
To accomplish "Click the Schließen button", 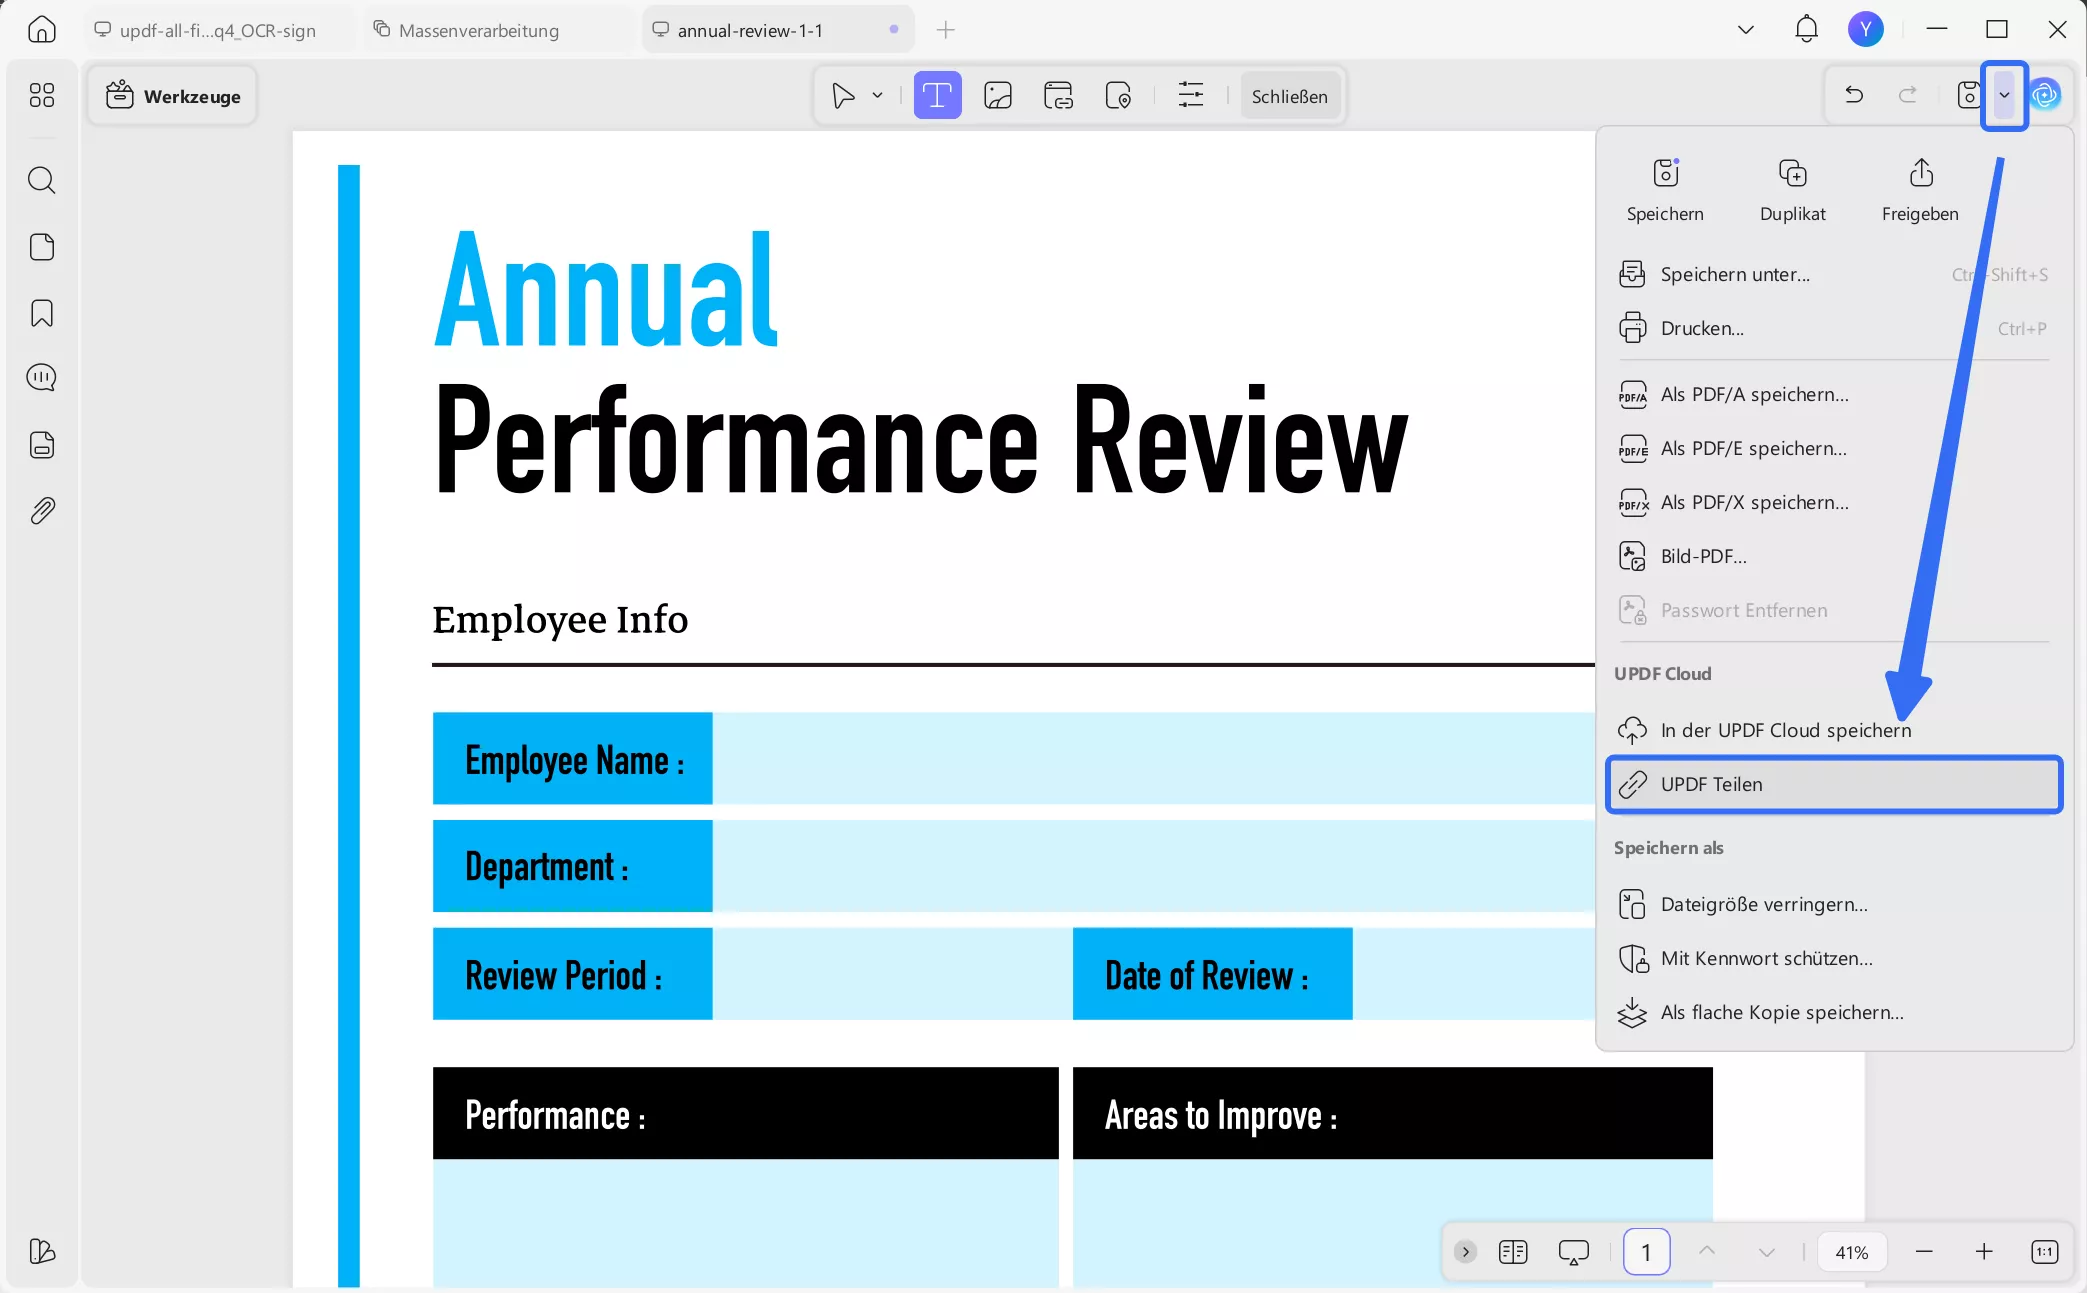I will 1289,96.
